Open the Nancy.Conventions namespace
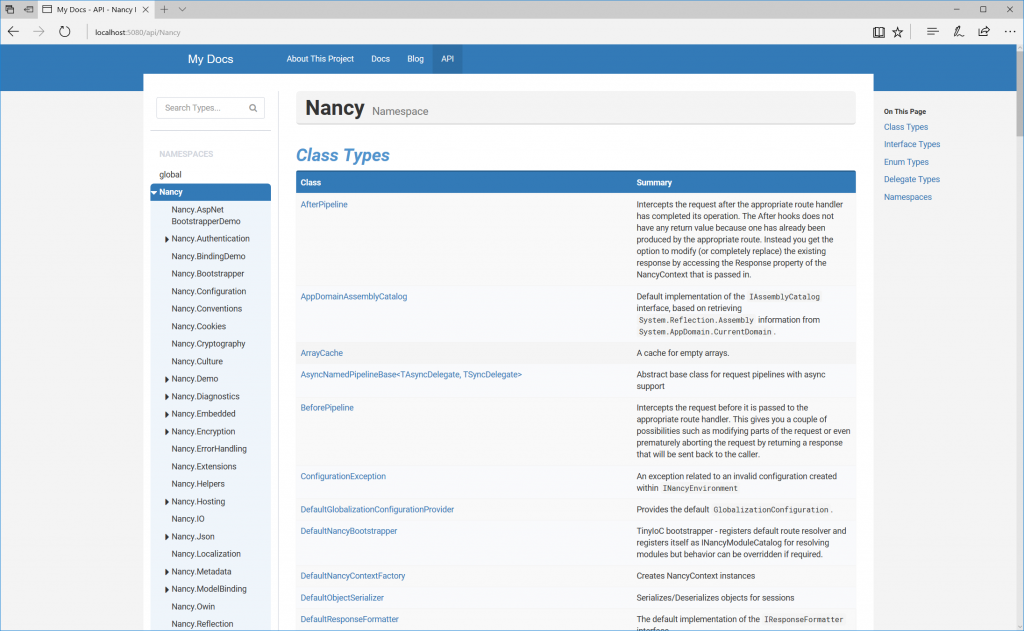 [206, 308]
